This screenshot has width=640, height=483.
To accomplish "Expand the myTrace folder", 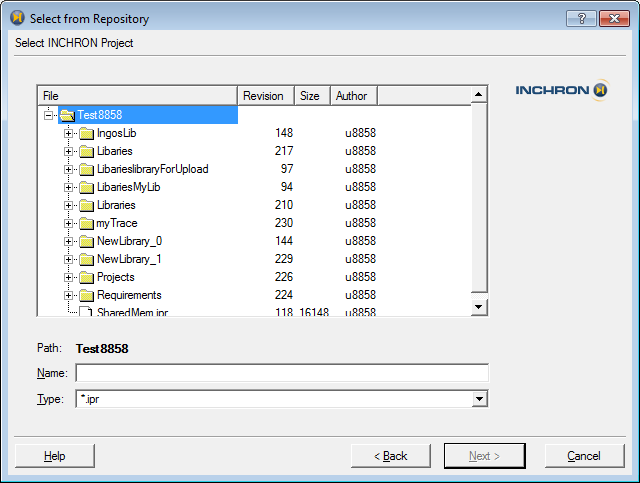I will pyautogui.click(x=68, y=223).
